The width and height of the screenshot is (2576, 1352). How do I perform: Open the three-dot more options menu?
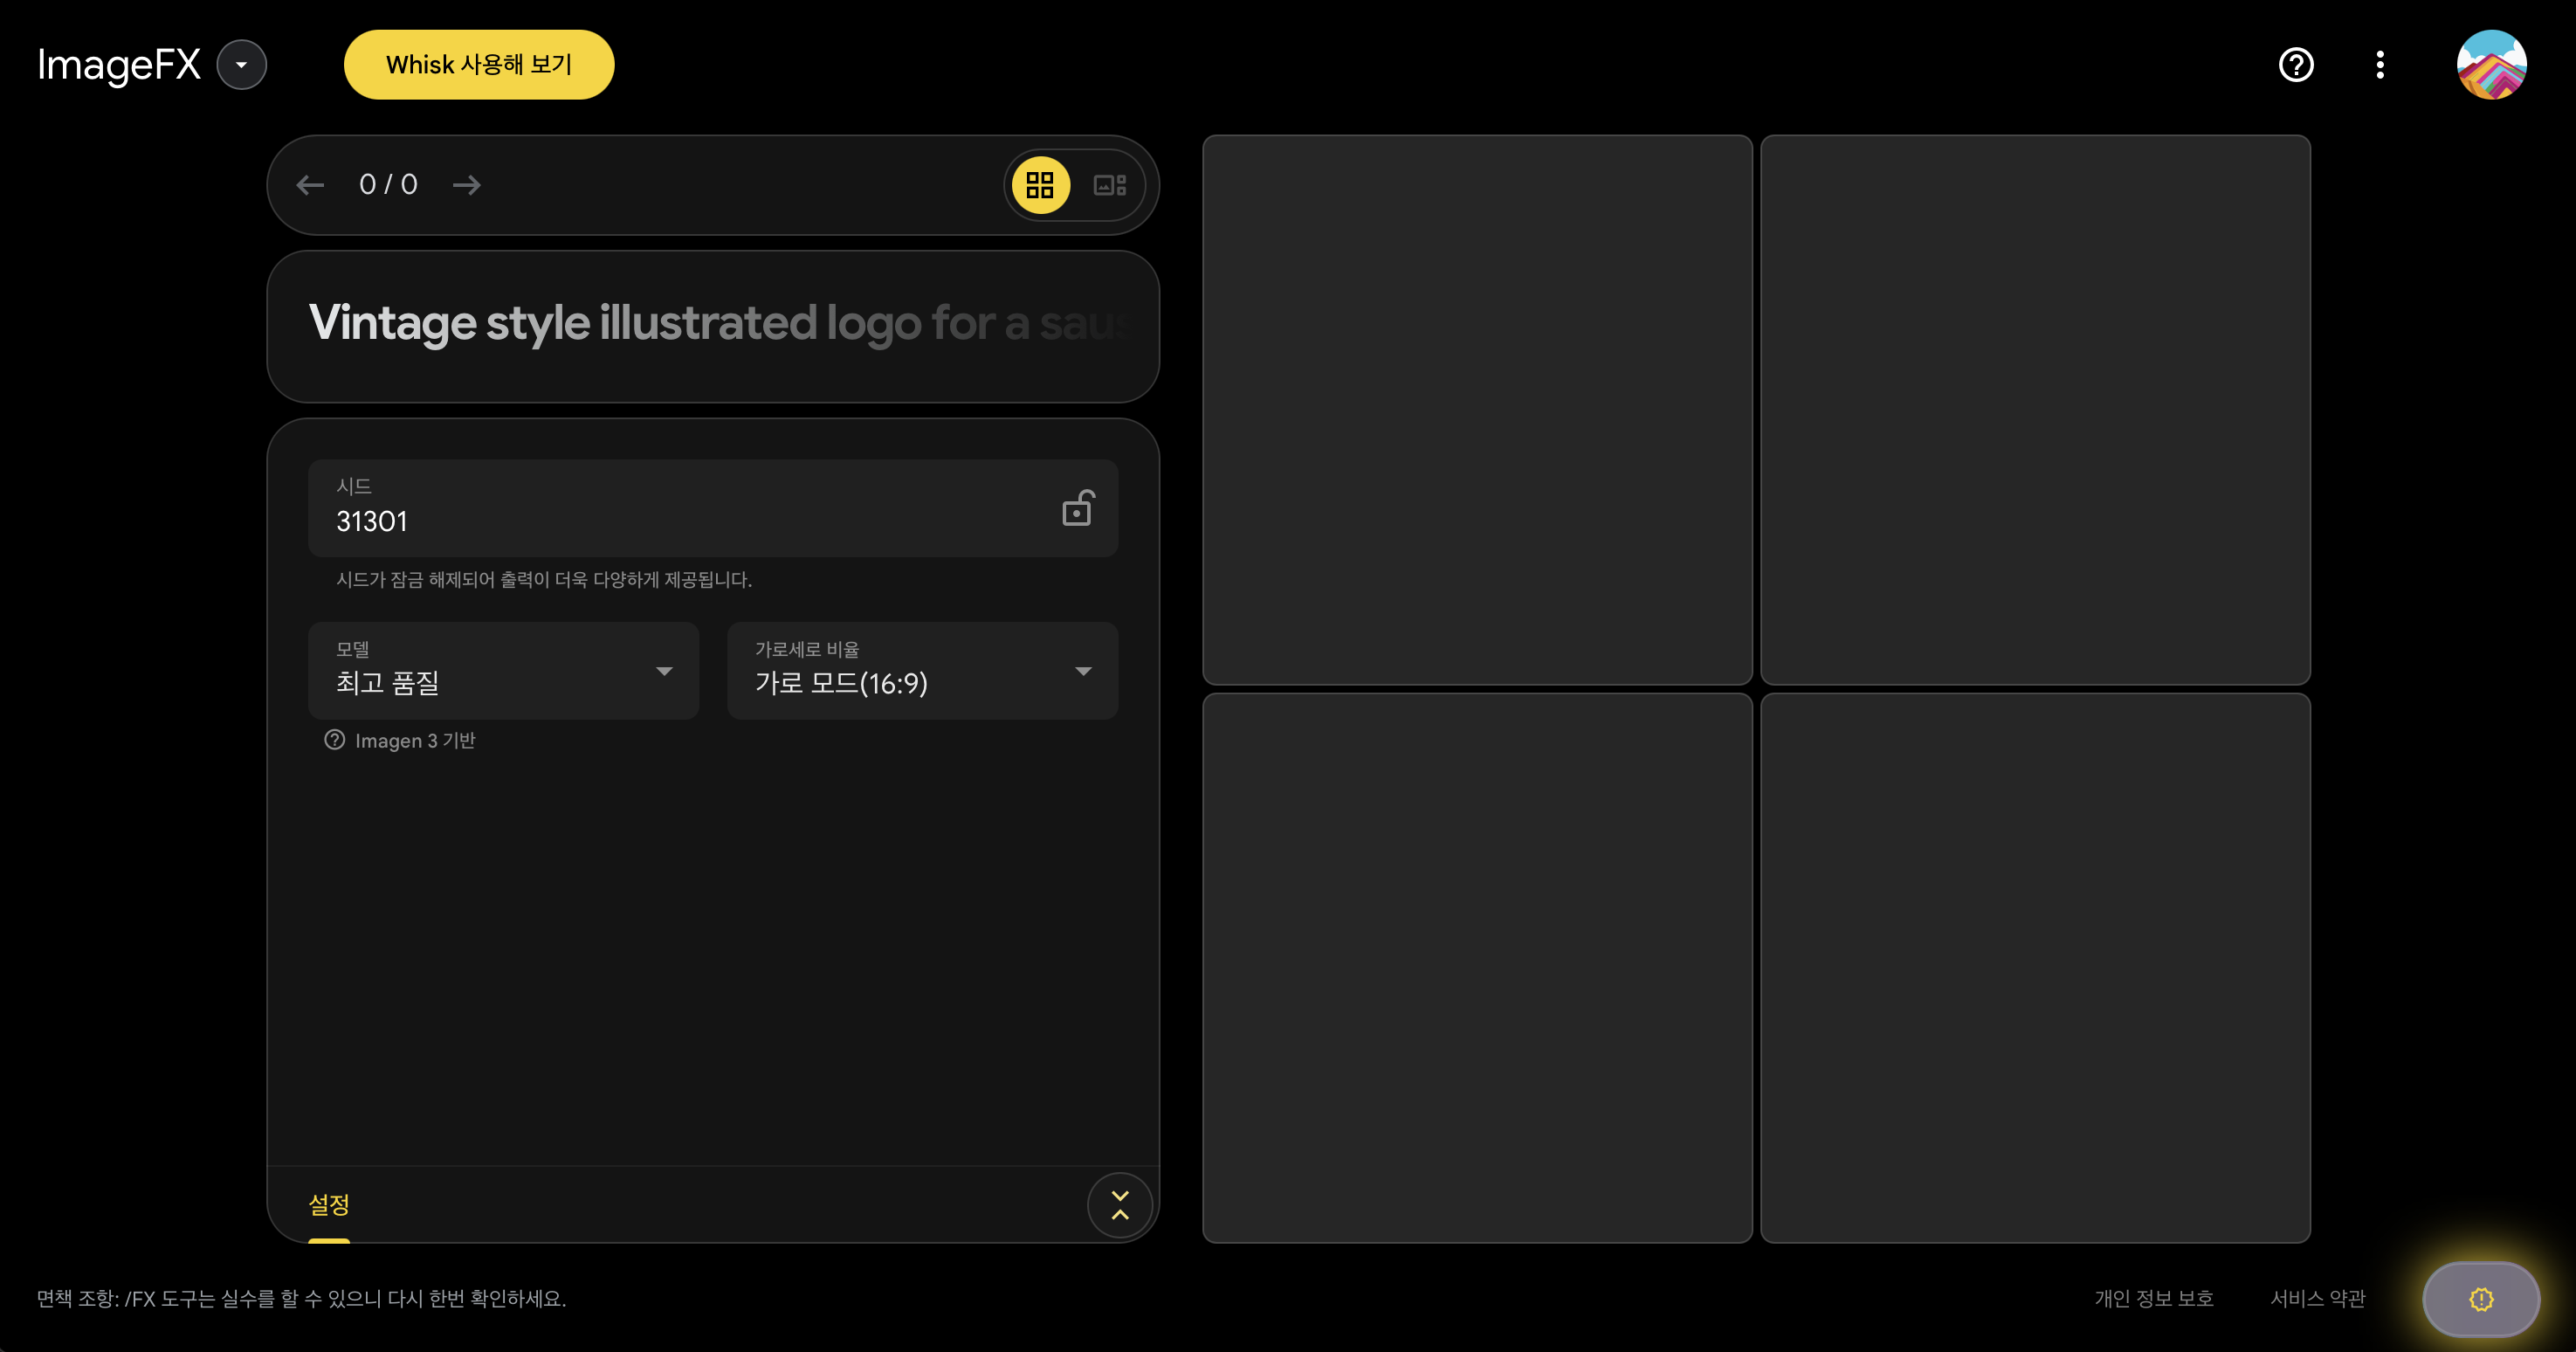[x=2380, y=65]
